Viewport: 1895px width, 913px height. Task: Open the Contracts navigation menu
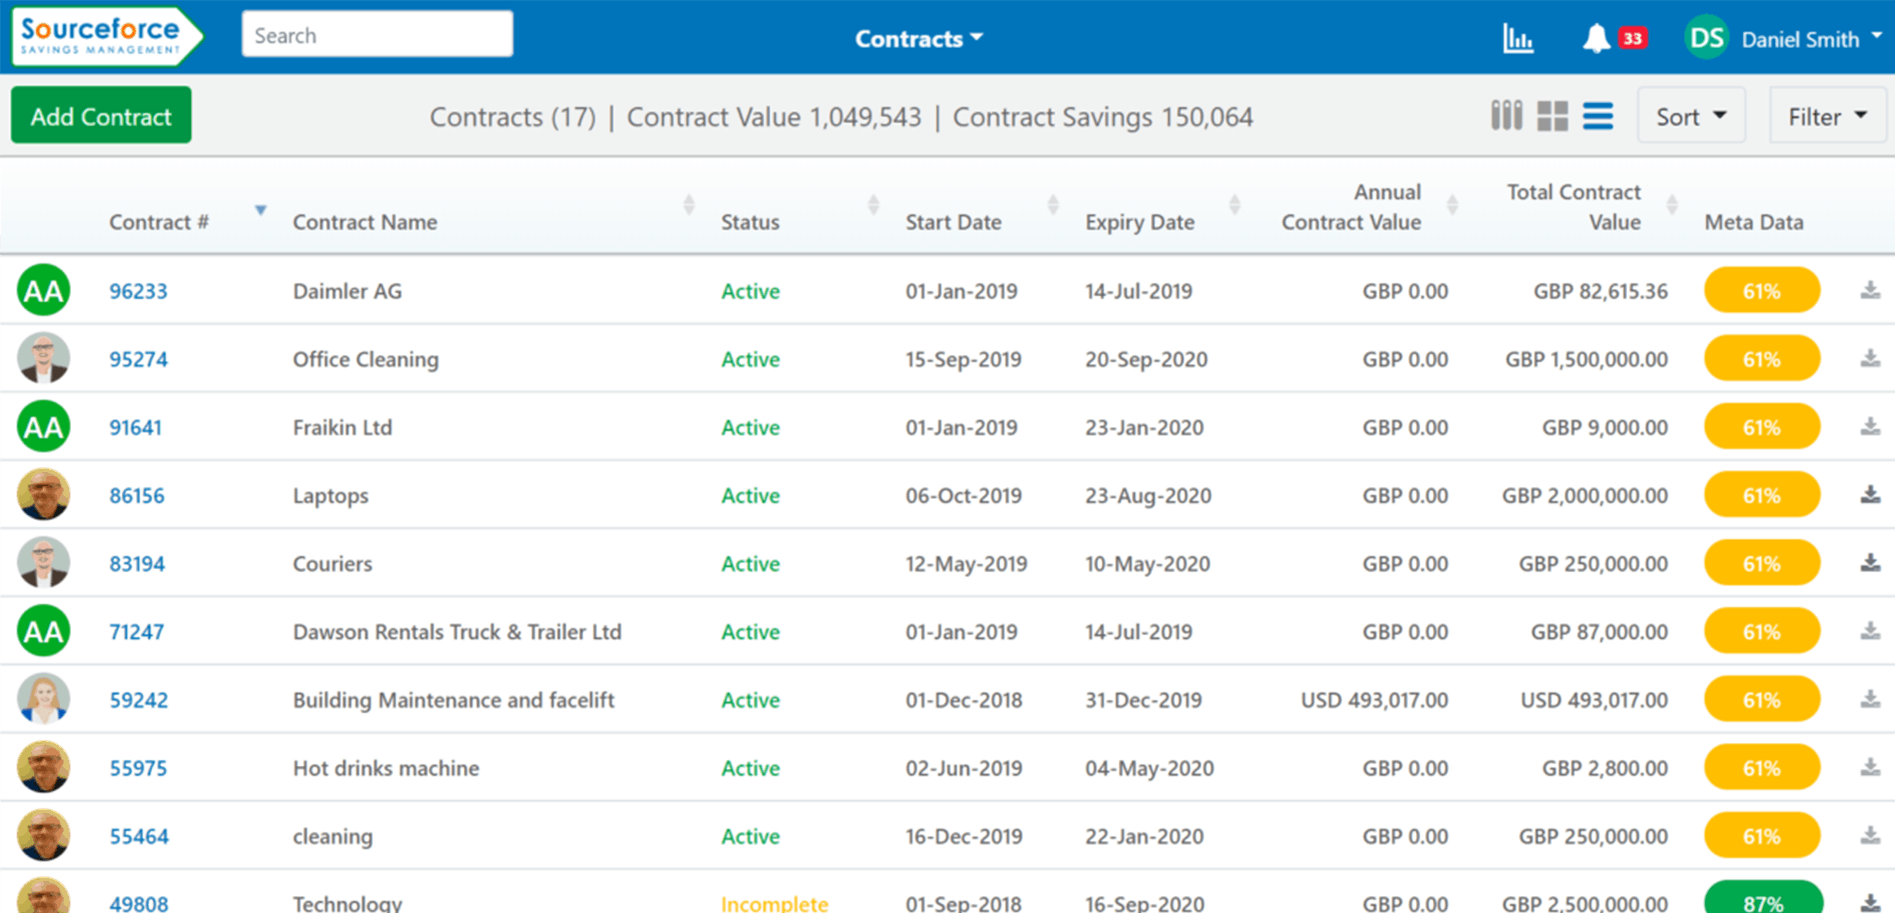click(x=918, y=39)
